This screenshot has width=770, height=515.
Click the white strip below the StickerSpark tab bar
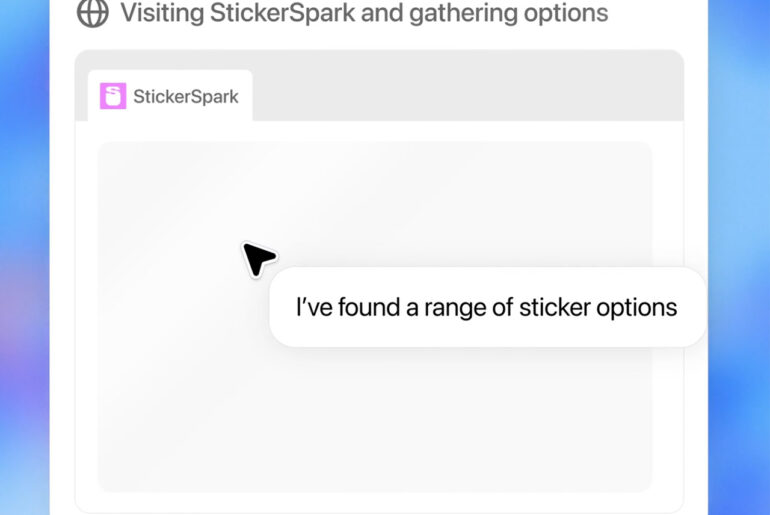pyautogui.click(x=379, y=131)
